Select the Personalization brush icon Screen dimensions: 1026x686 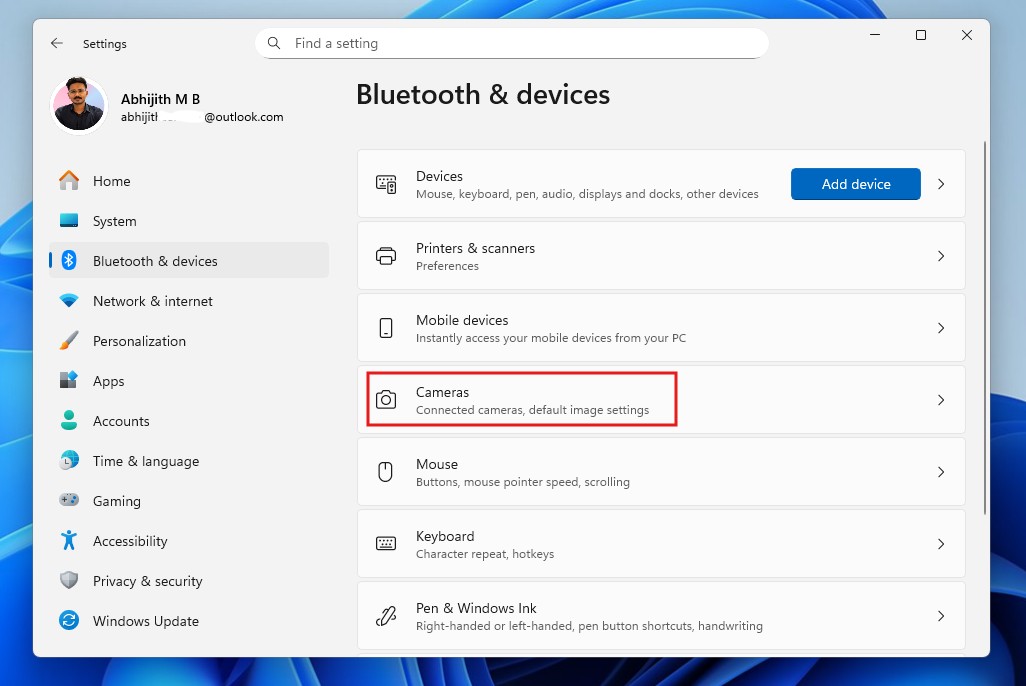tap(68, 340)
